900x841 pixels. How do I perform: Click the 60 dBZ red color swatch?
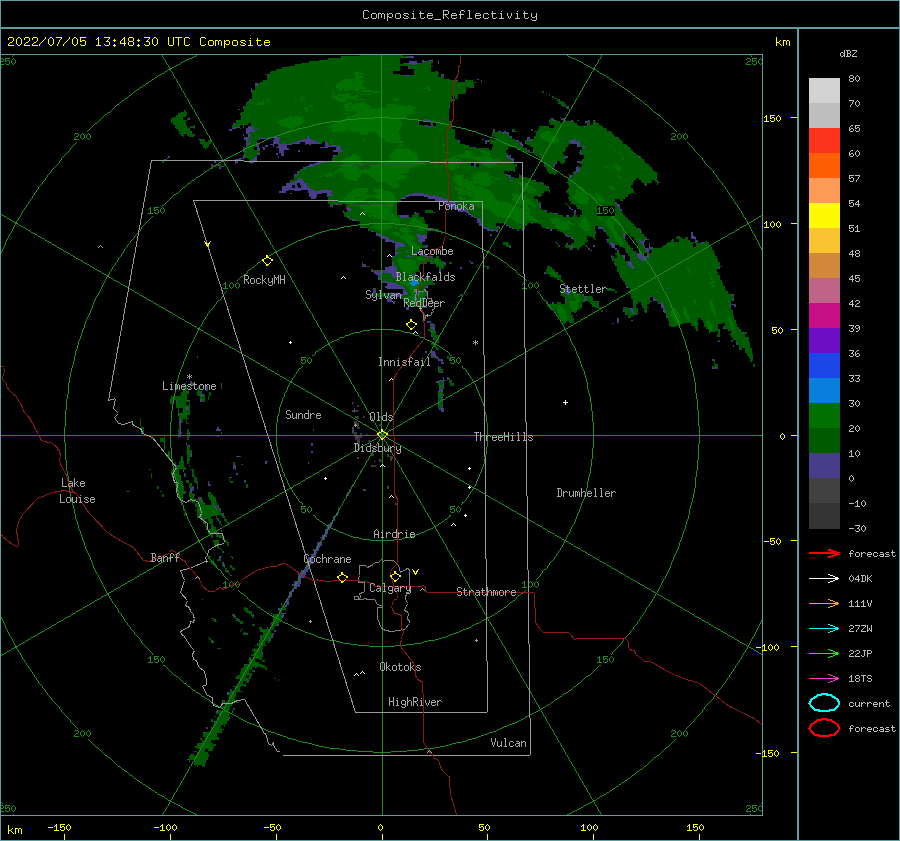coord(824,141)
